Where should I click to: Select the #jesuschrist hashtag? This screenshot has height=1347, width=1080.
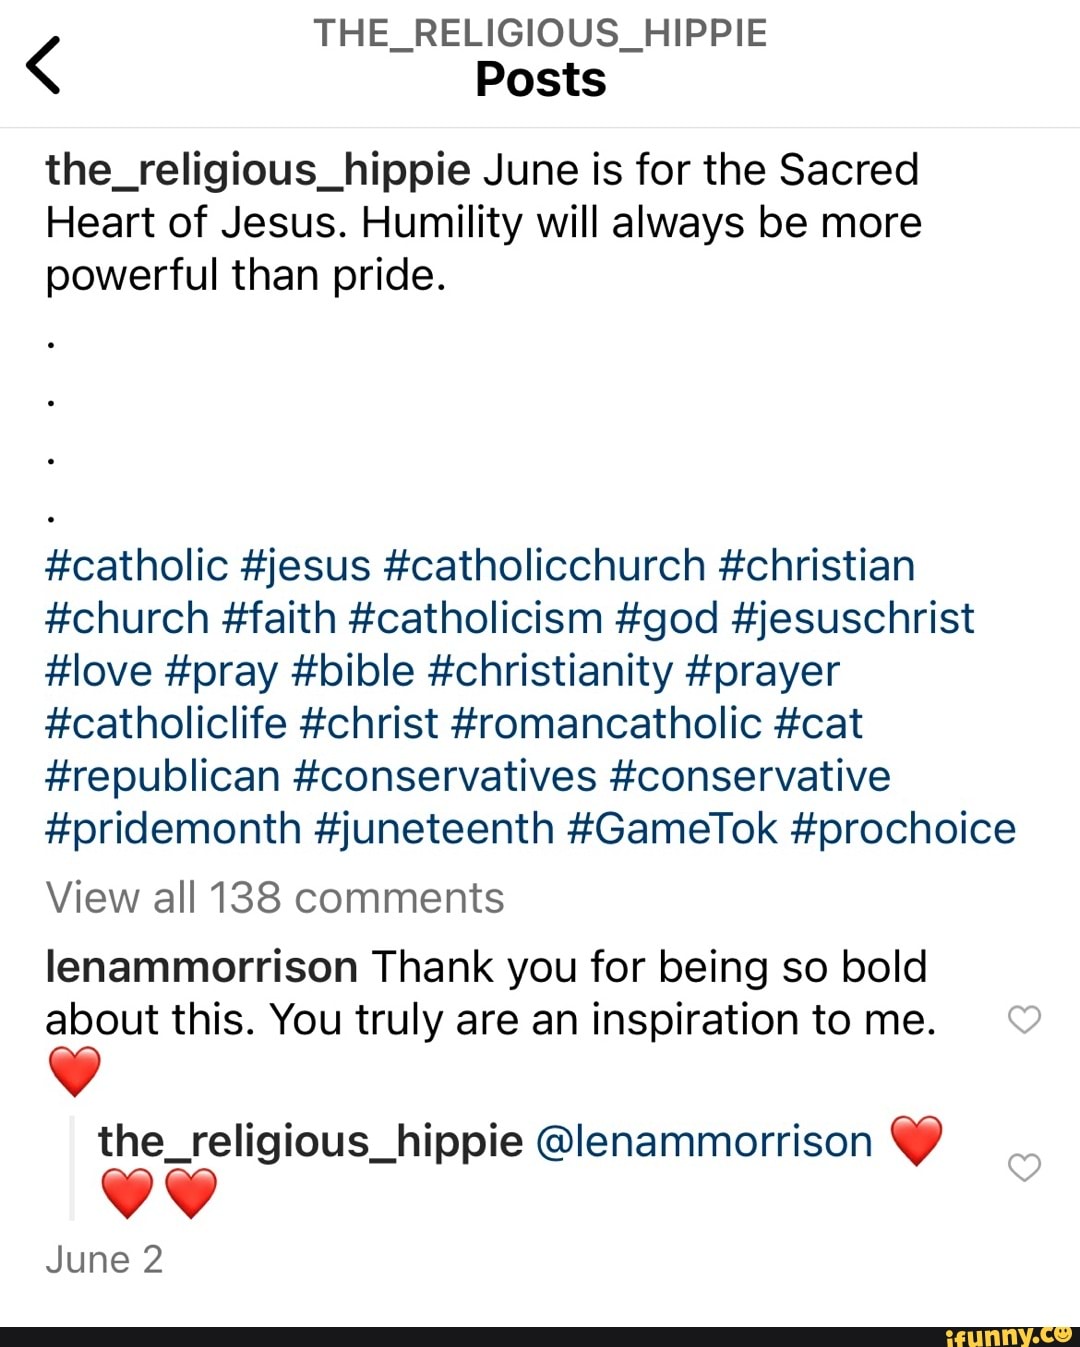(x=852, y=619)
